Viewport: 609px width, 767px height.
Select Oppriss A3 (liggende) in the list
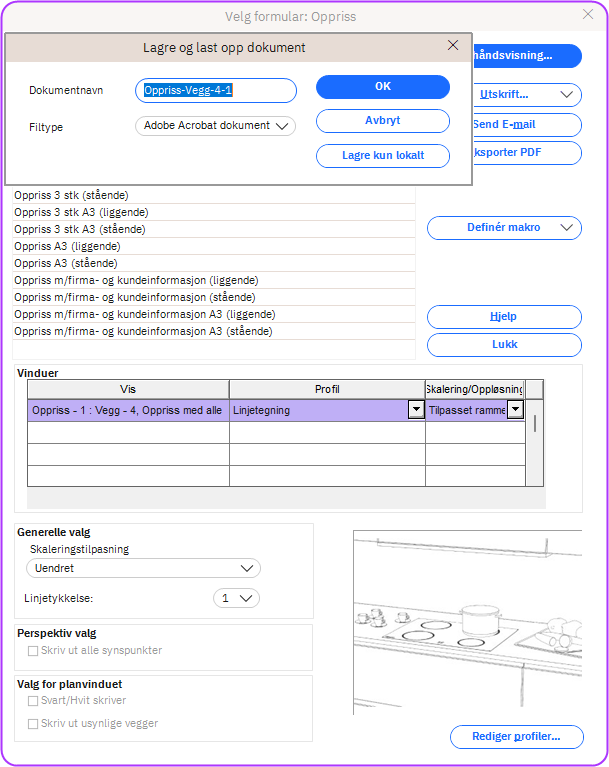tap(68, 246)
